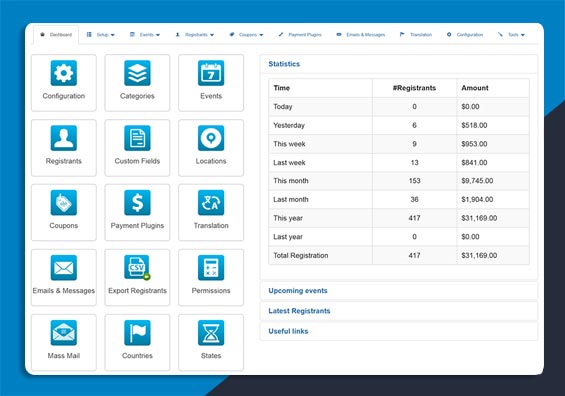
Task: Select Emails & Messages in top menu
Action: click(x=361, y=35)
